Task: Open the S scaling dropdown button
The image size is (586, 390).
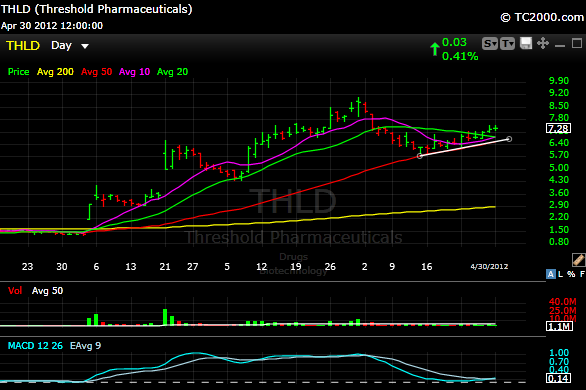Action: 490,44
